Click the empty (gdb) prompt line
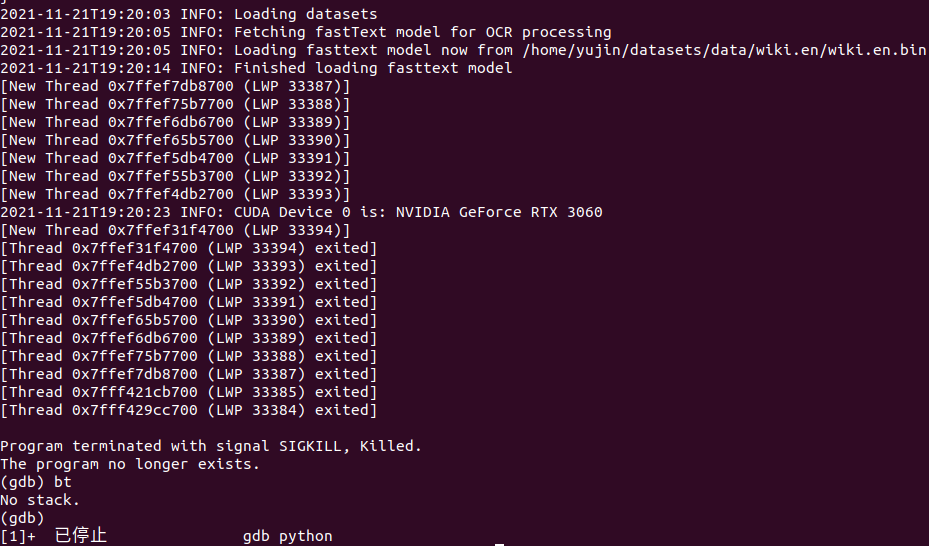Screen dimensions: 929x546 tap(23, 518)
